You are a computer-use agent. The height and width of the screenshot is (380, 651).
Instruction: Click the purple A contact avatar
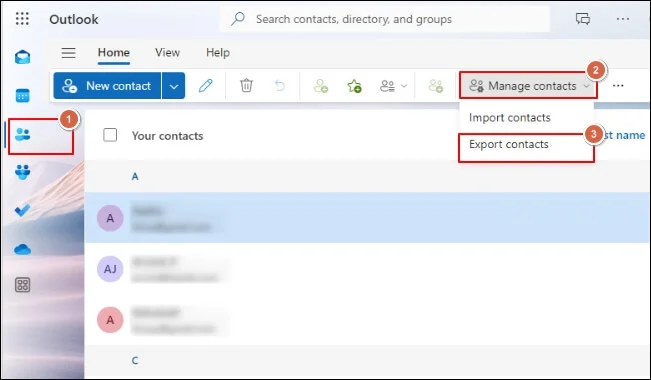coord(110,218)
